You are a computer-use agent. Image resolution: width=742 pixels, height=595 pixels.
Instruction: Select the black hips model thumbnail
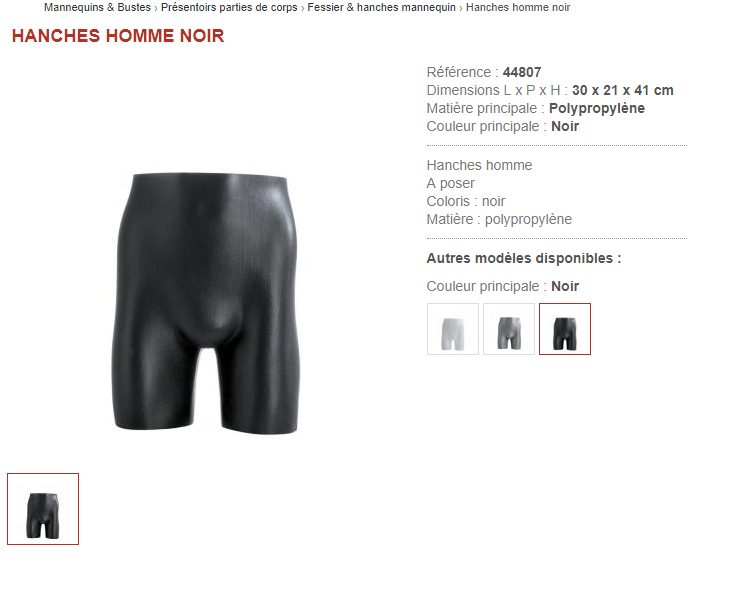(x=565, y=329)
